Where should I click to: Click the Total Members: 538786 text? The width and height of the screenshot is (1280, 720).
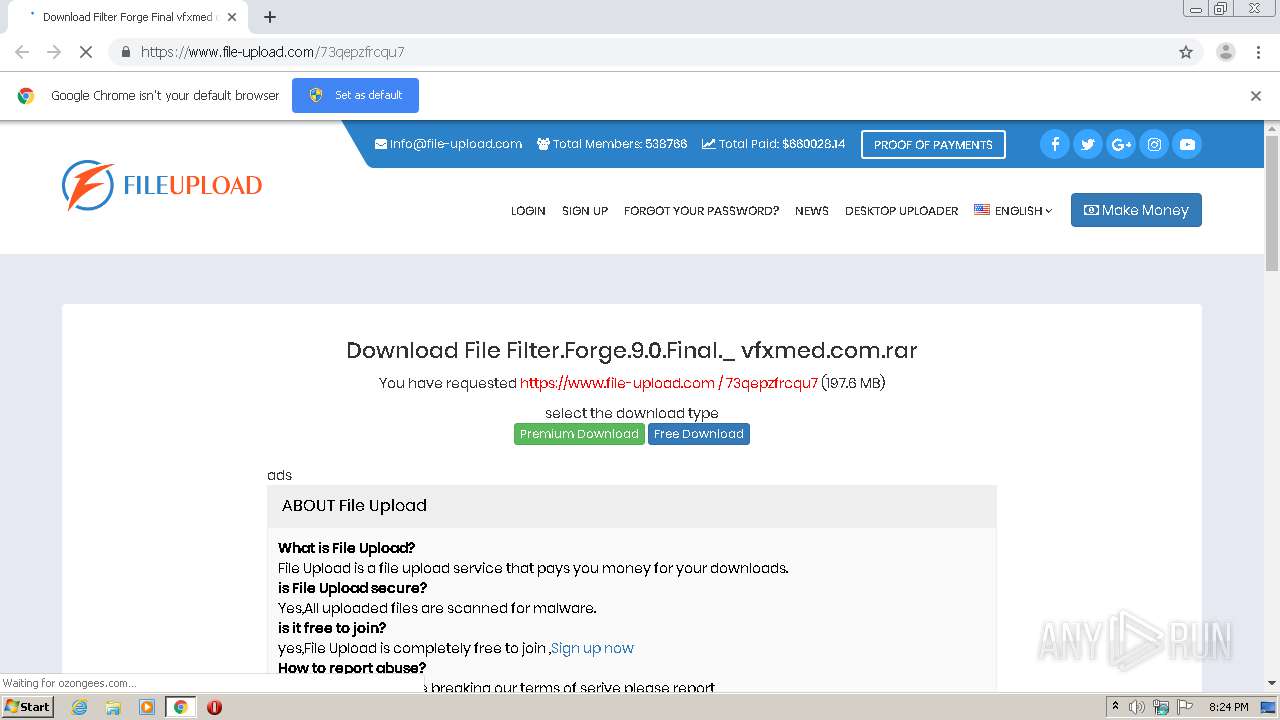[612, 144]
